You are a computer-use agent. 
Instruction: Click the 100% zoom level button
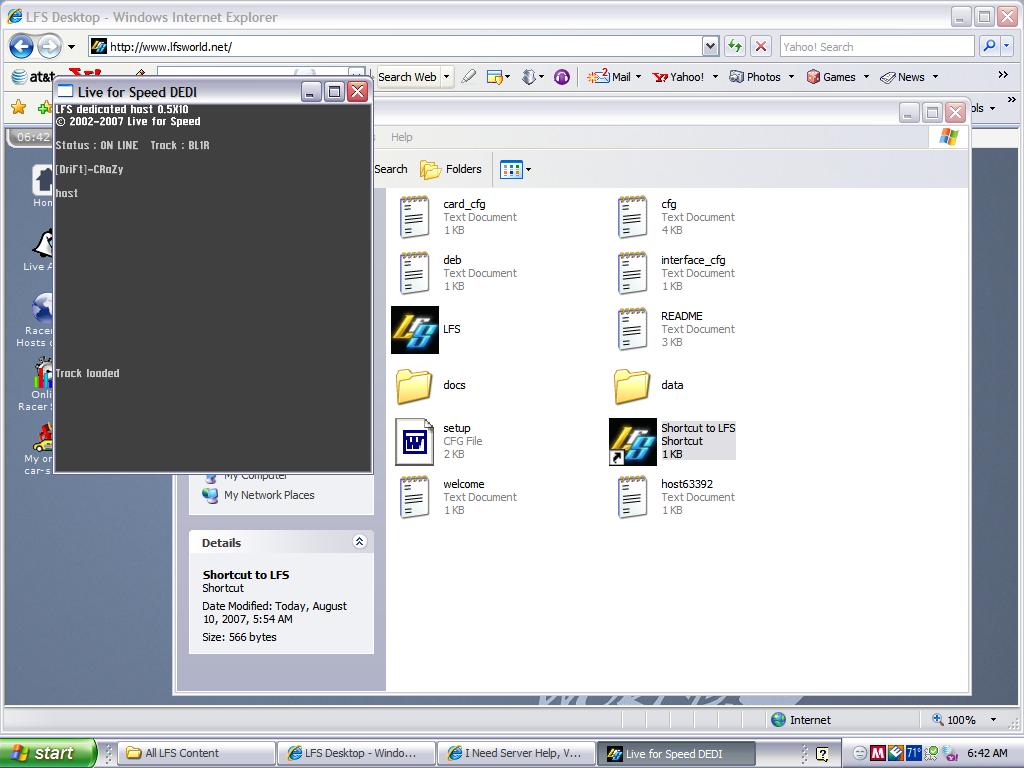click(953, 720)
